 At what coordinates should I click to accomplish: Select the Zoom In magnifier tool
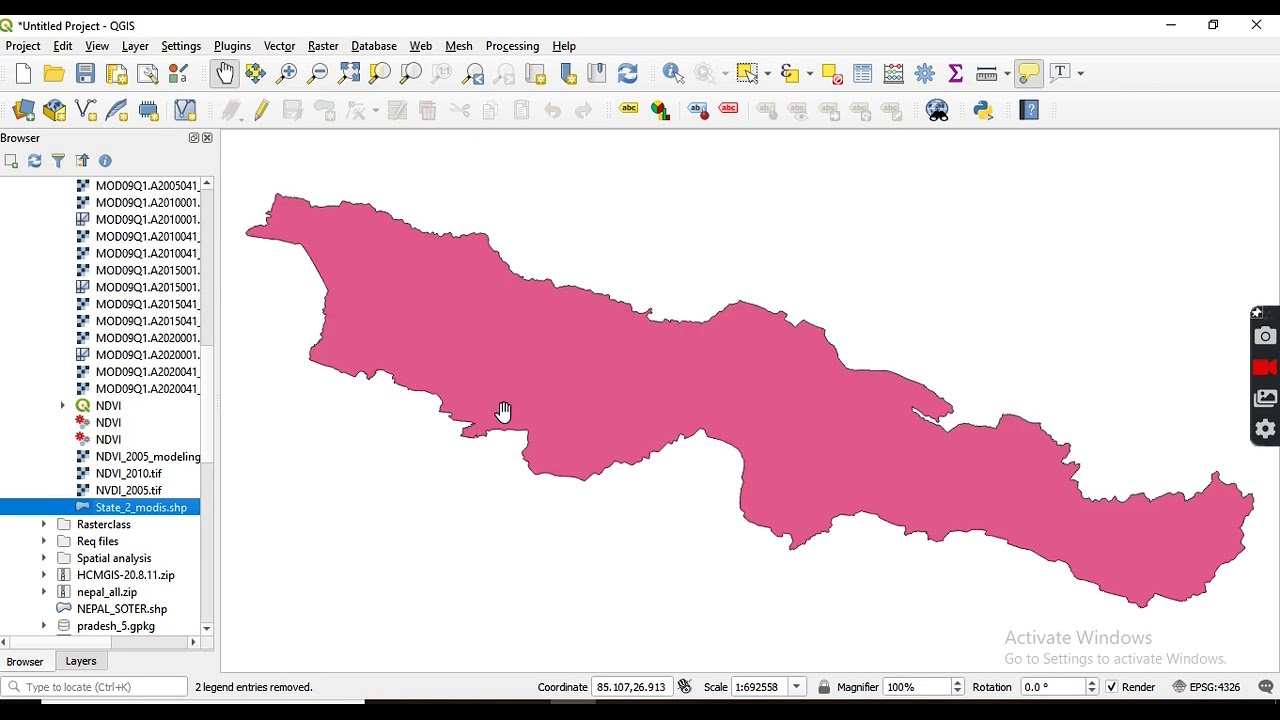(287, 73)
